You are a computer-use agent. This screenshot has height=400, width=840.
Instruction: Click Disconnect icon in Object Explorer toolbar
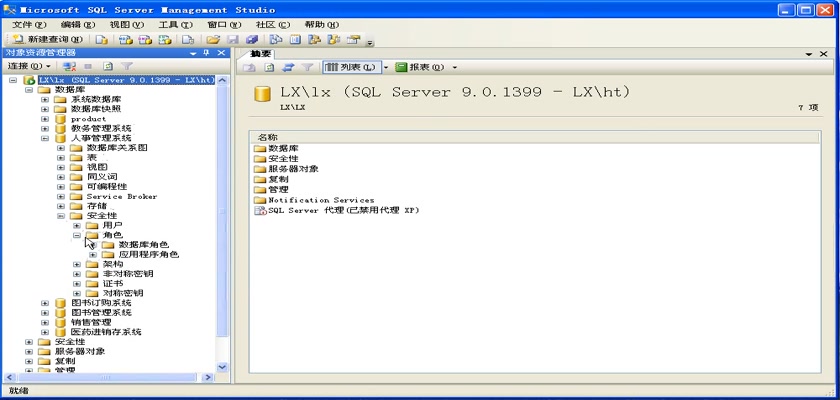(69, 66)
